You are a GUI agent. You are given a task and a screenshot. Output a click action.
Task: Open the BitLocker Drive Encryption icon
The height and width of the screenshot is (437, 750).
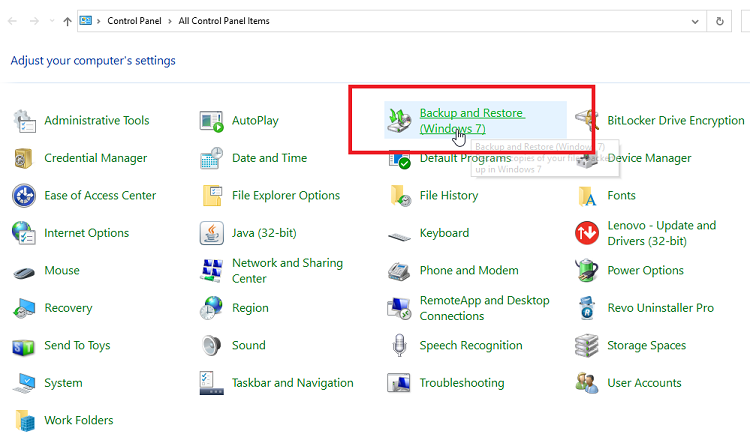click(587, 120)
